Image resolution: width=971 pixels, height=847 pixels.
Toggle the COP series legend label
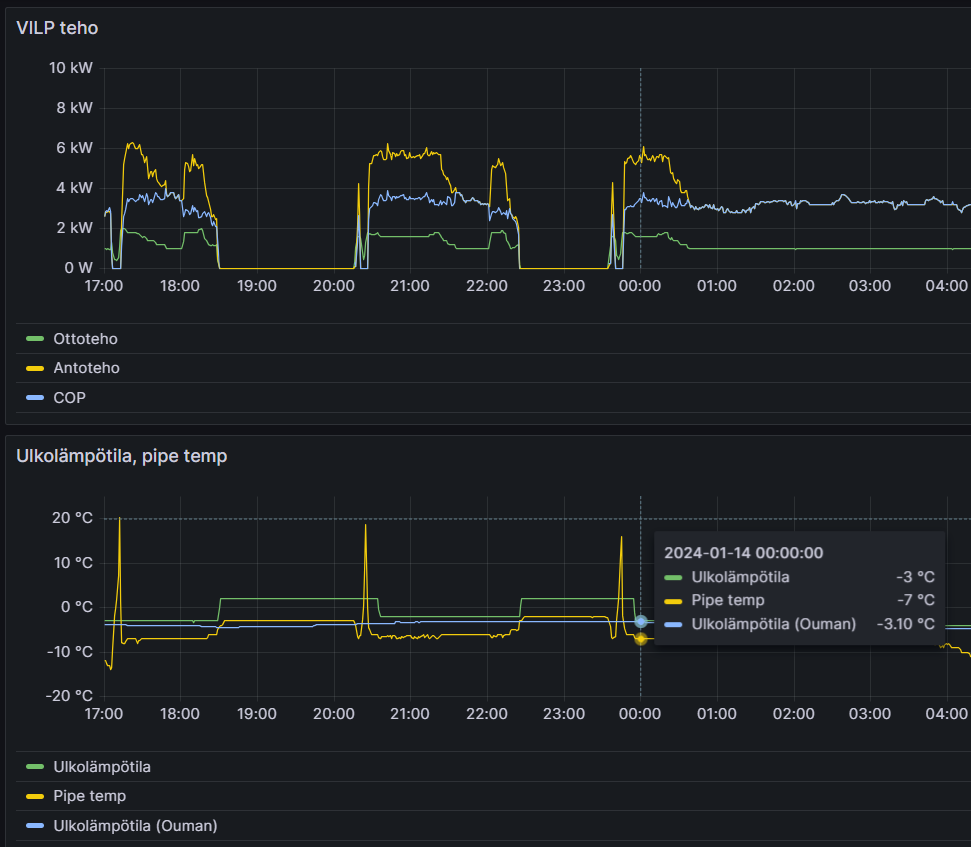tap(69, 397)
